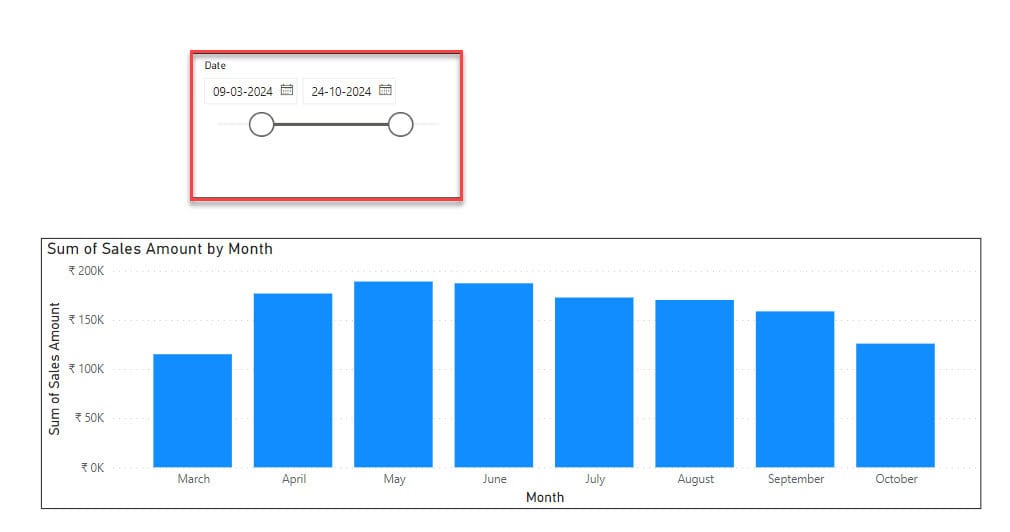Screen dimensions: 1010x532
Task: Select the April bar in the chart
Action: [x=293, y=380]
